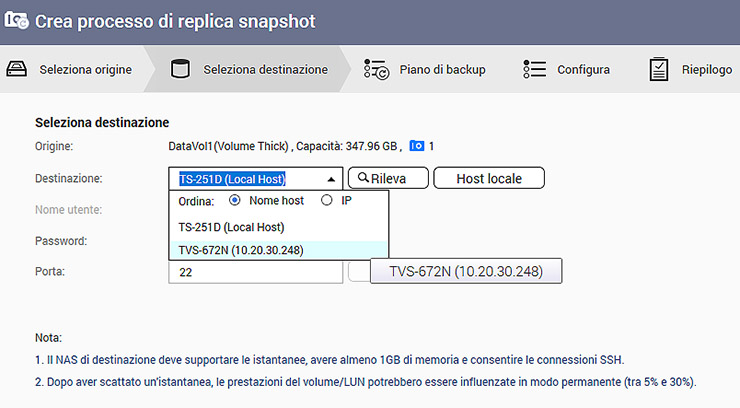Viewport: 740px width, 408px height.
Task: Click the cylinder icon beside Seleziona destinazione
Action: (181, 70)
